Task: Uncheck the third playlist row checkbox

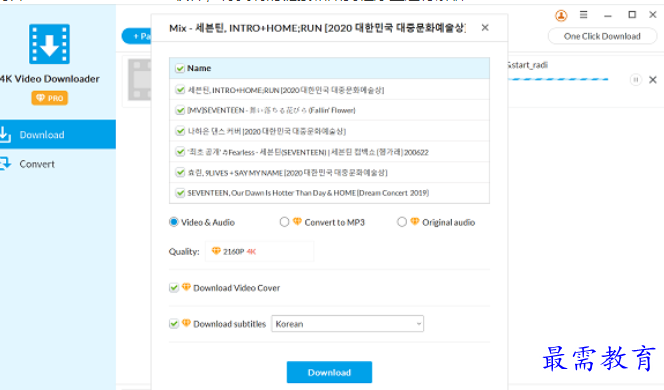Action: click(180, 131)
